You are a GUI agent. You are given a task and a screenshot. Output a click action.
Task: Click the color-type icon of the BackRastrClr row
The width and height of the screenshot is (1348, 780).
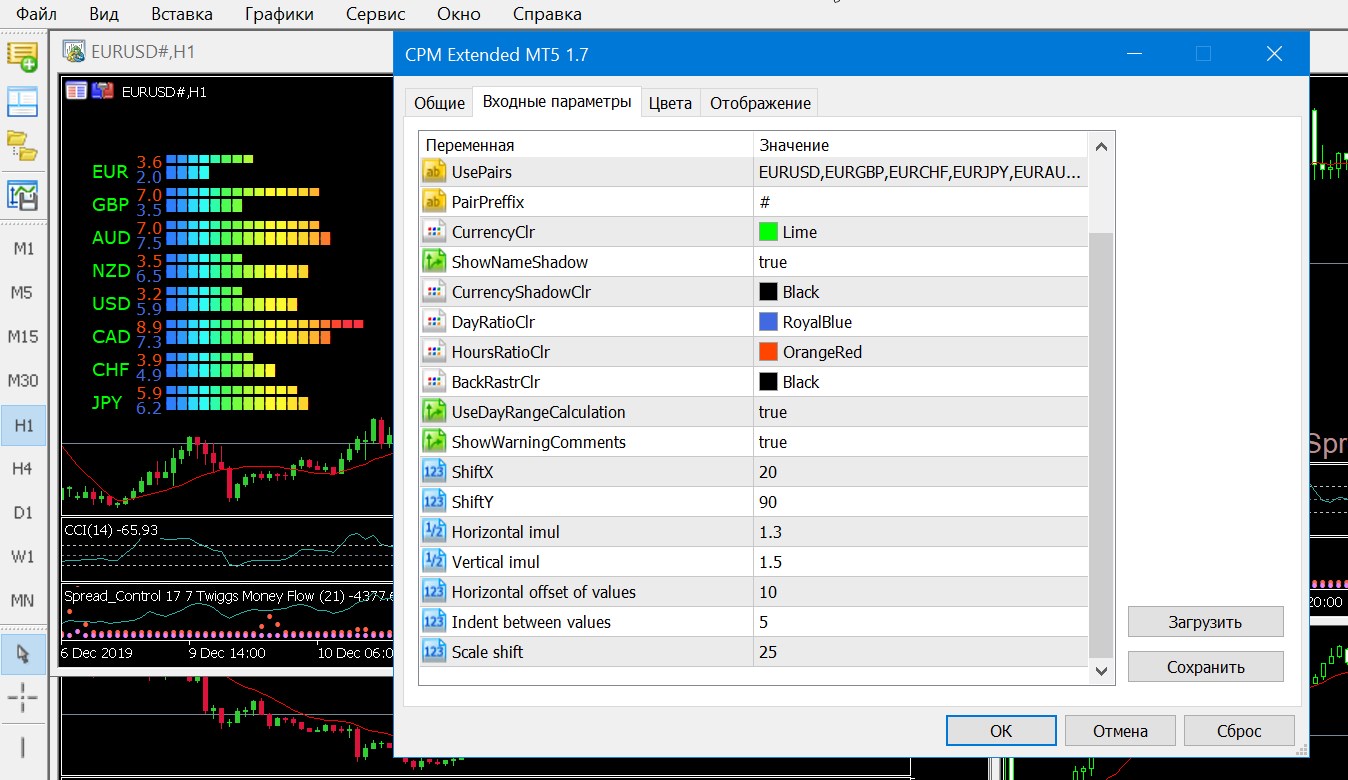click(x=434, y=382)
